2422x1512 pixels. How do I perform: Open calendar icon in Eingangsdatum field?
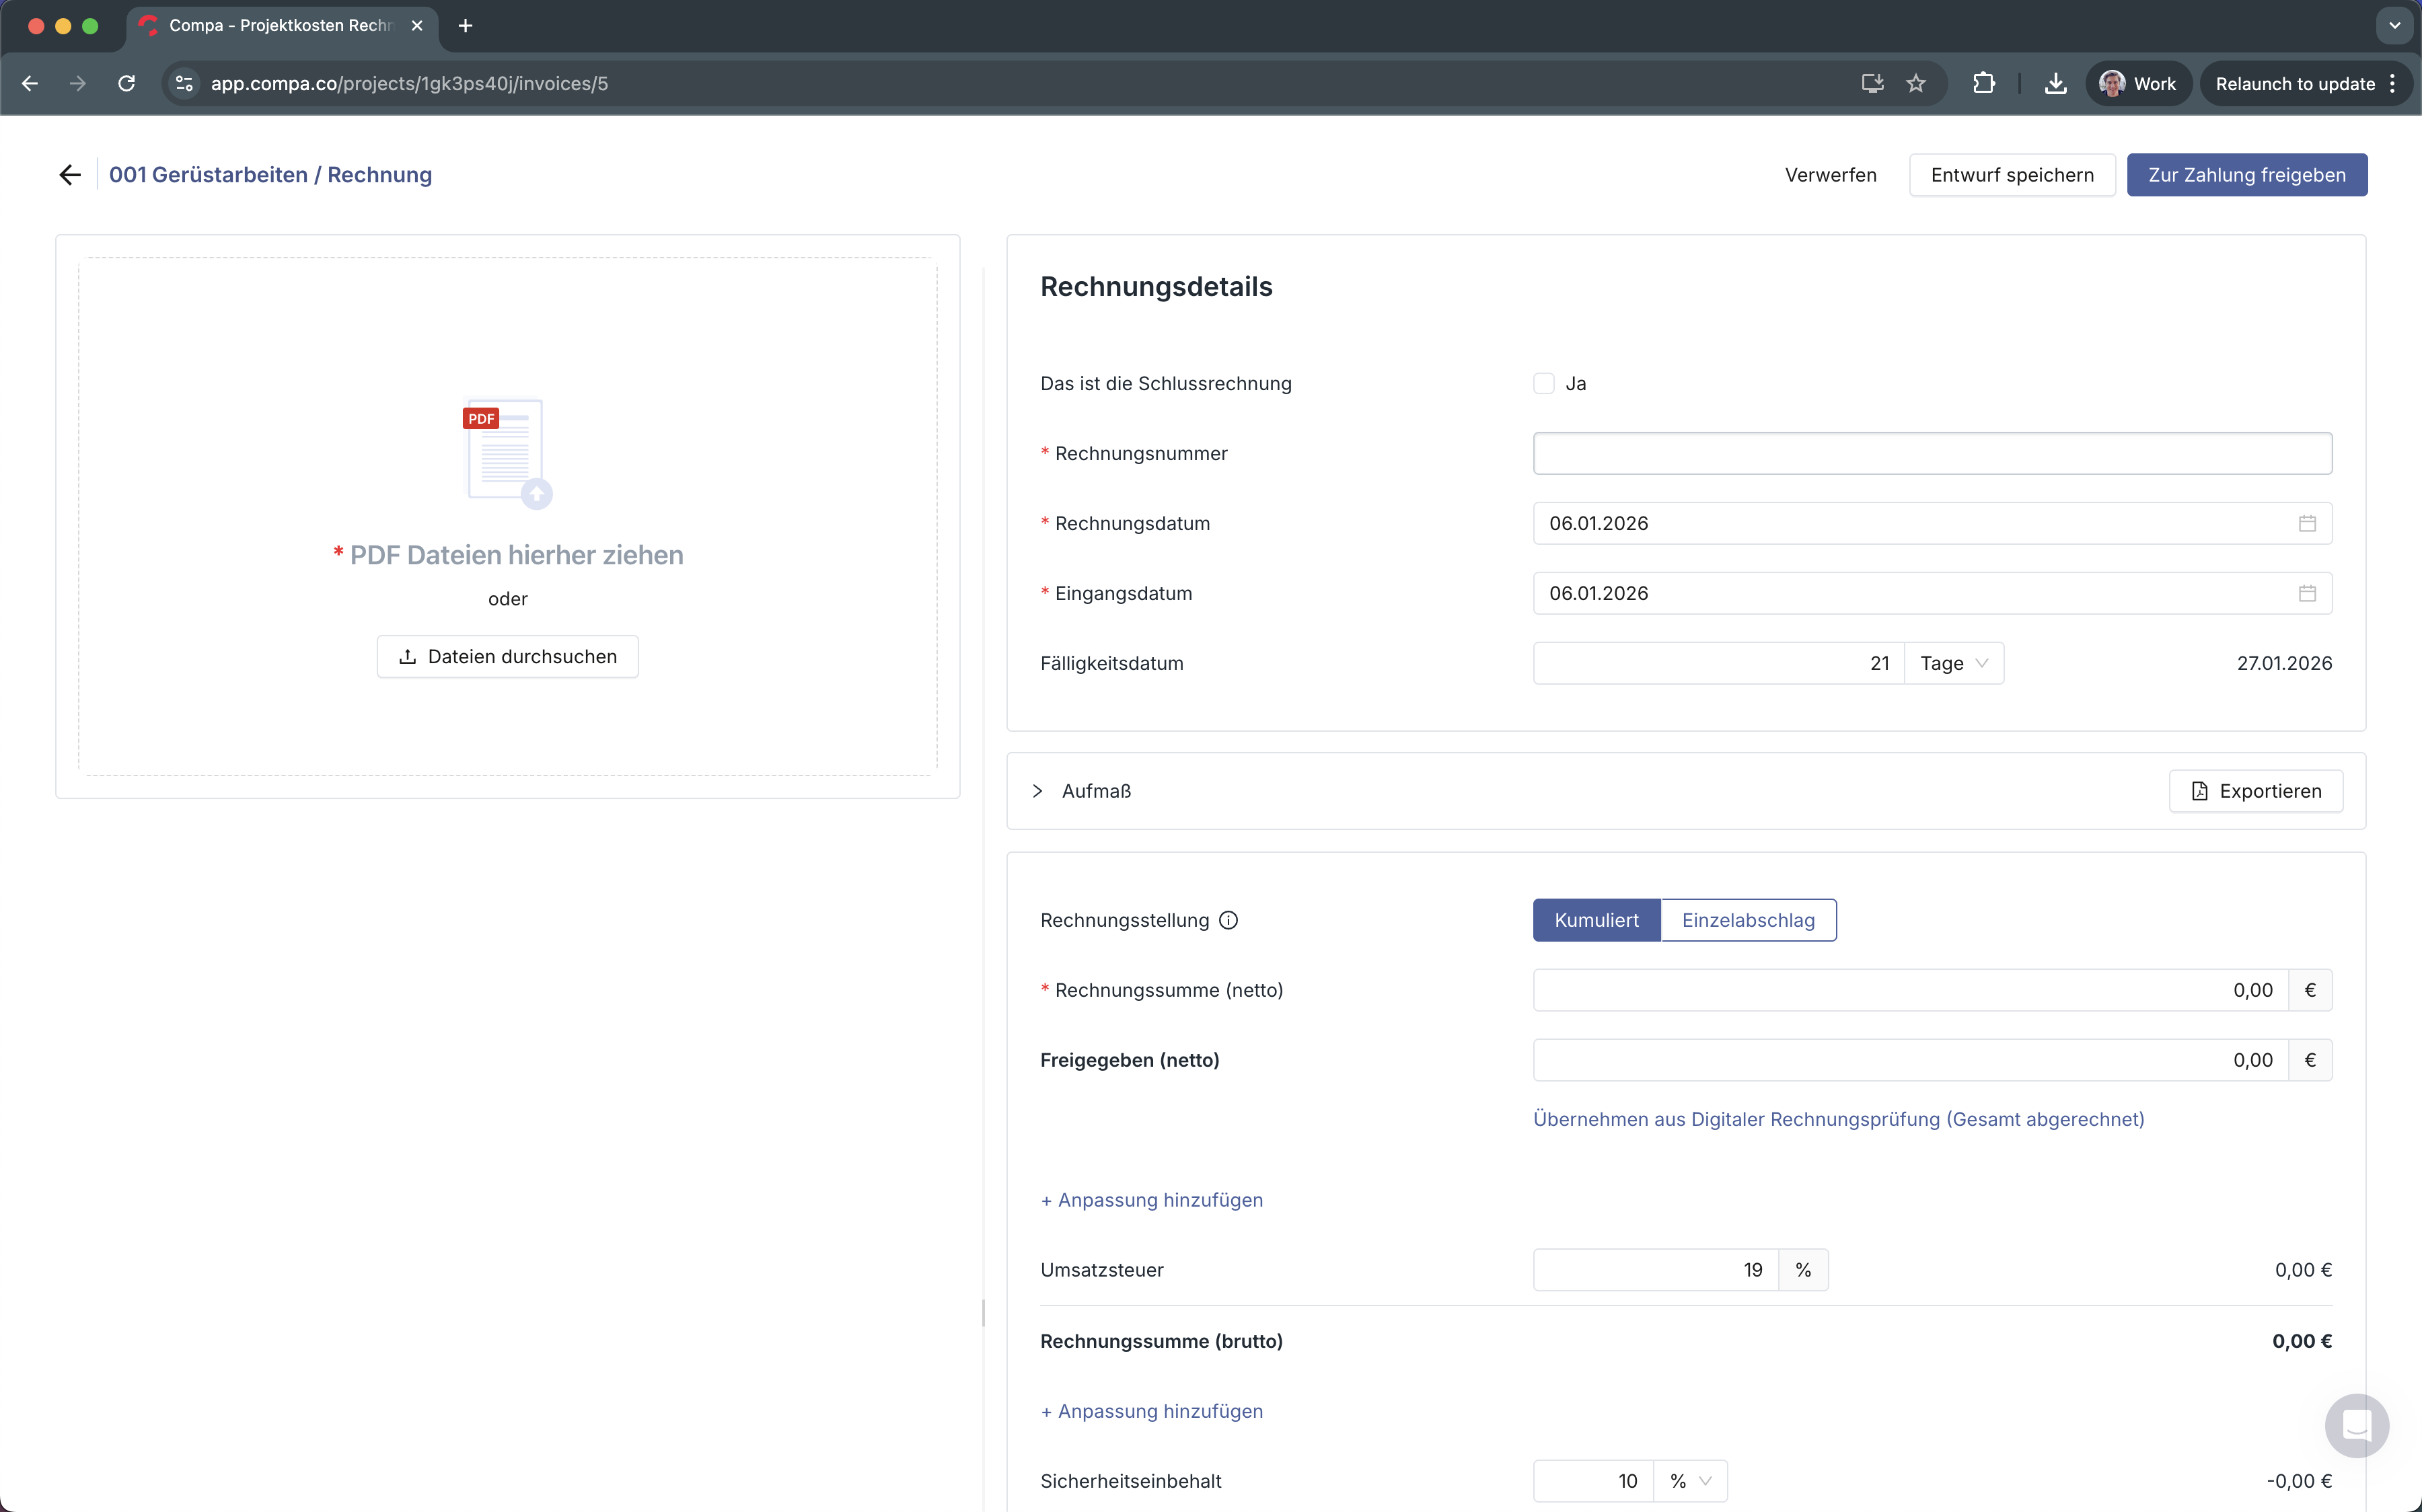coord(2307,593)
